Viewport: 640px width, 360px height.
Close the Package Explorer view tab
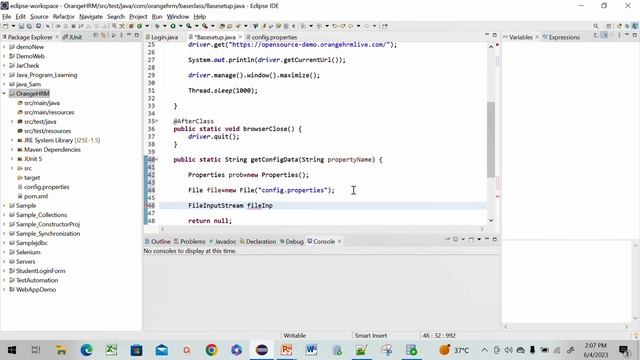pyautogui.click(x=57, y=37)
